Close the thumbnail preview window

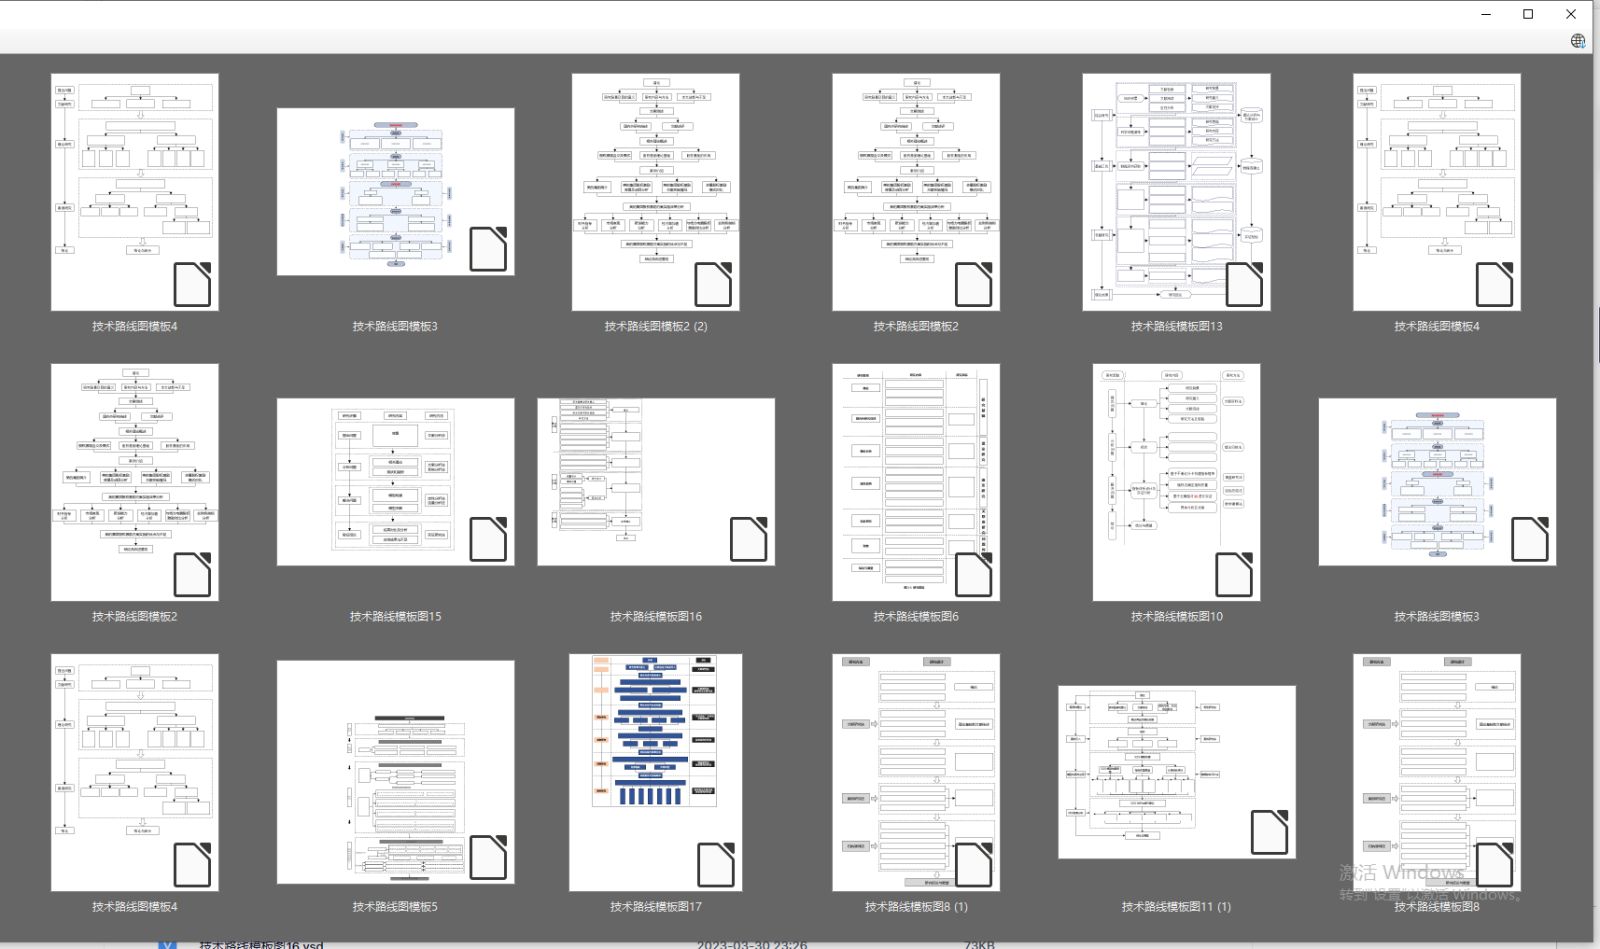coord(1571,14)
